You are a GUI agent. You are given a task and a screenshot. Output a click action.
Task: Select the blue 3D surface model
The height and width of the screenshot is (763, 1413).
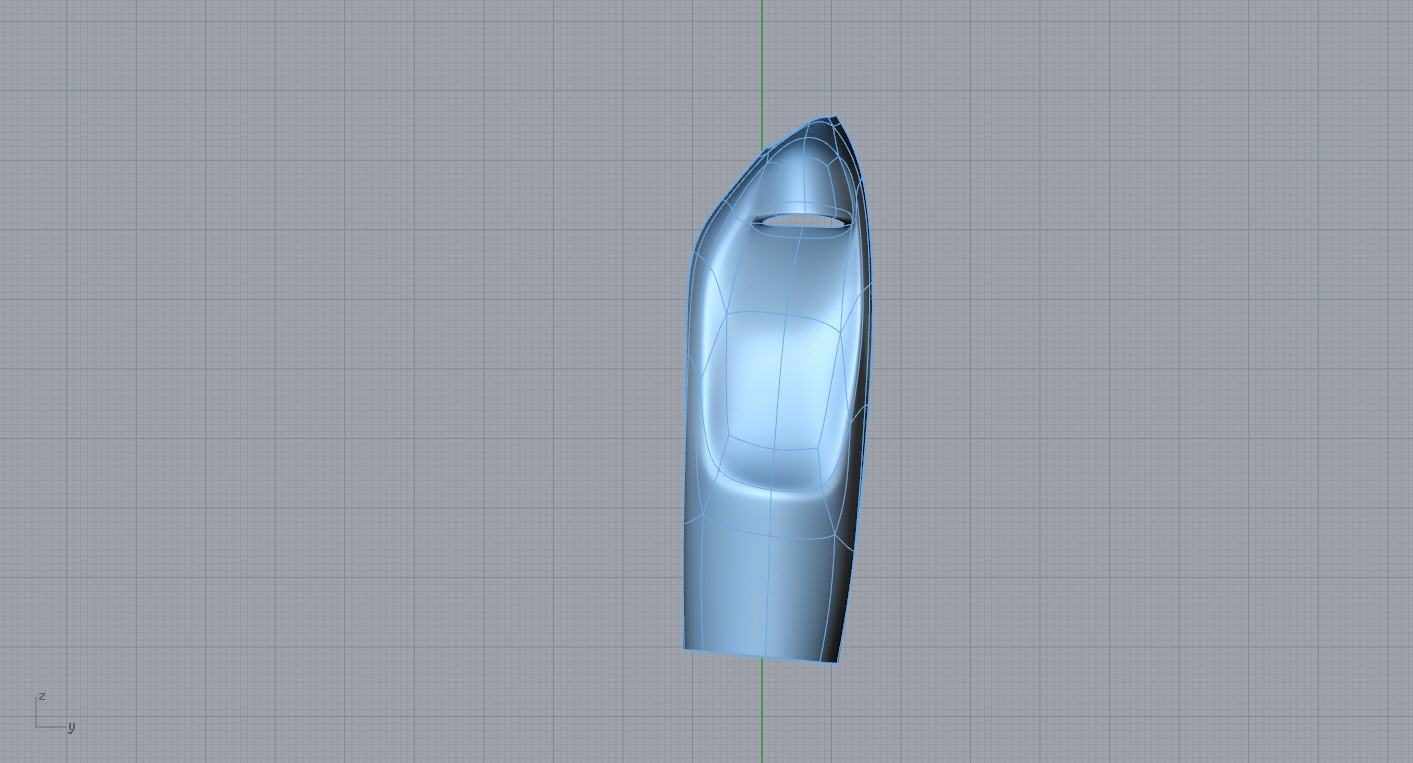tap(776, 390)
